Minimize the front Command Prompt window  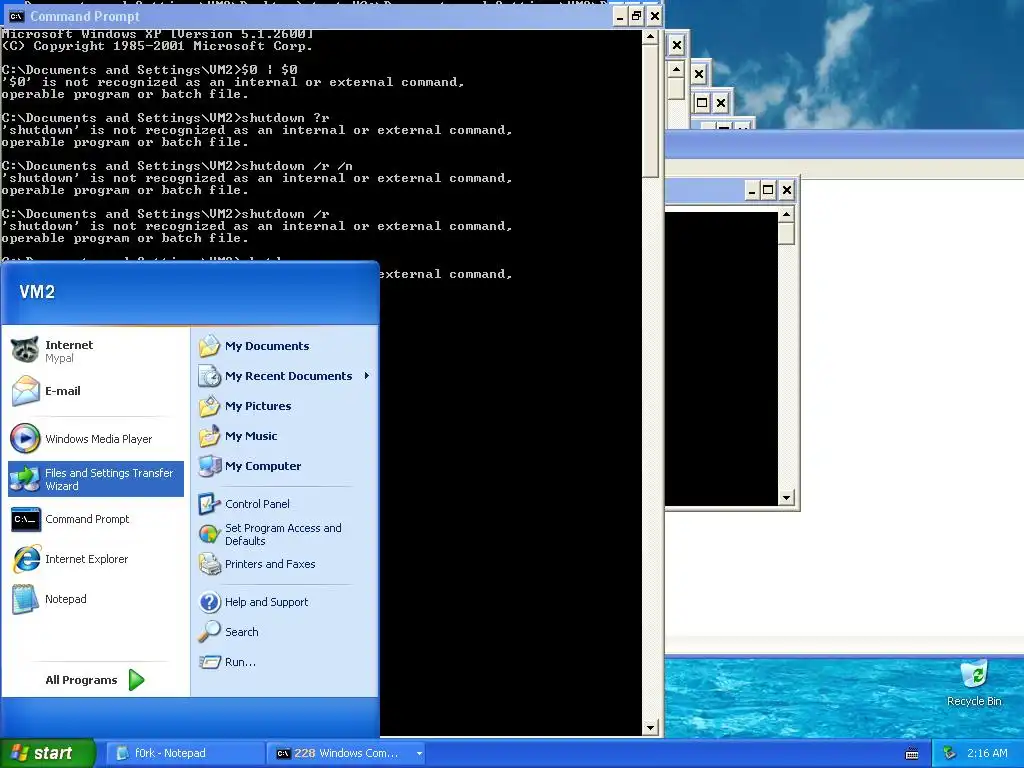coord(620,16)
